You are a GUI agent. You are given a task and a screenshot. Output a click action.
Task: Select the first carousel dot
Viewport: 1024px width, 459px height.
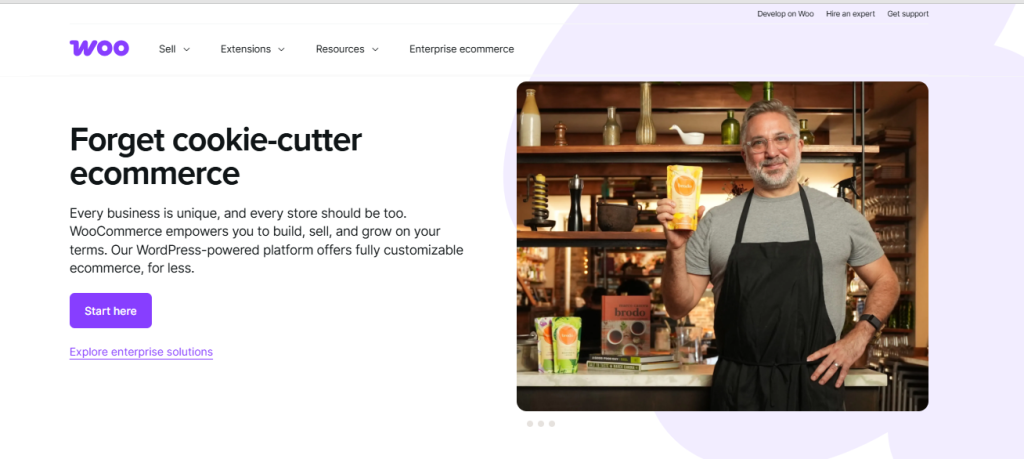point(530,424)
